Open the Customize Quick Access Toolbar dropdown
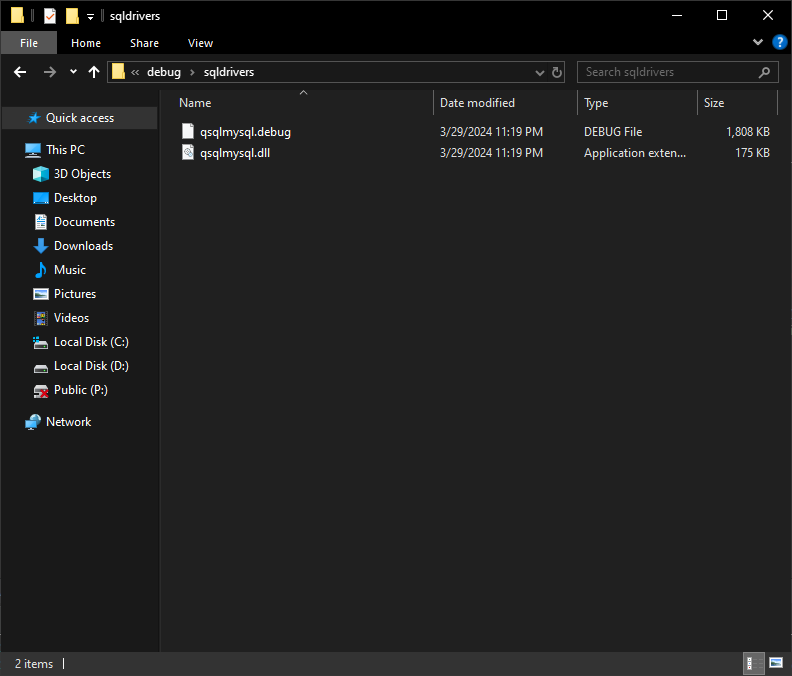 pos(90,17)
